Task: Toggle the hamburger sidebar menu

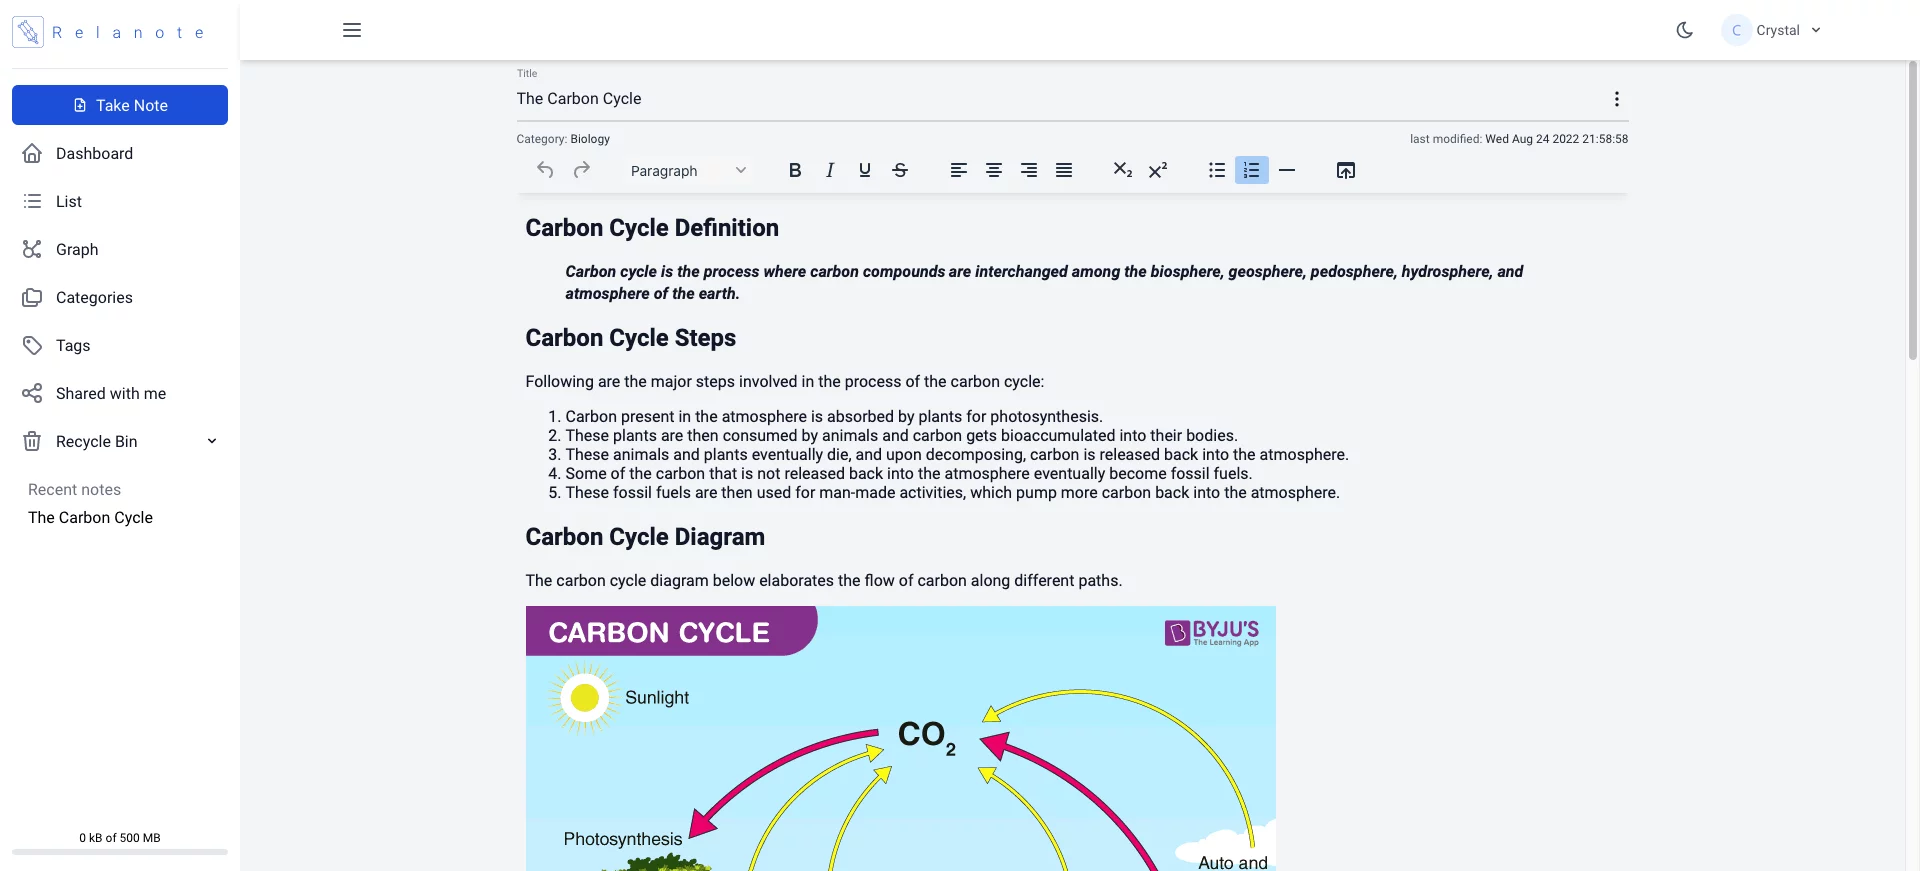Action: pos(352,30)
